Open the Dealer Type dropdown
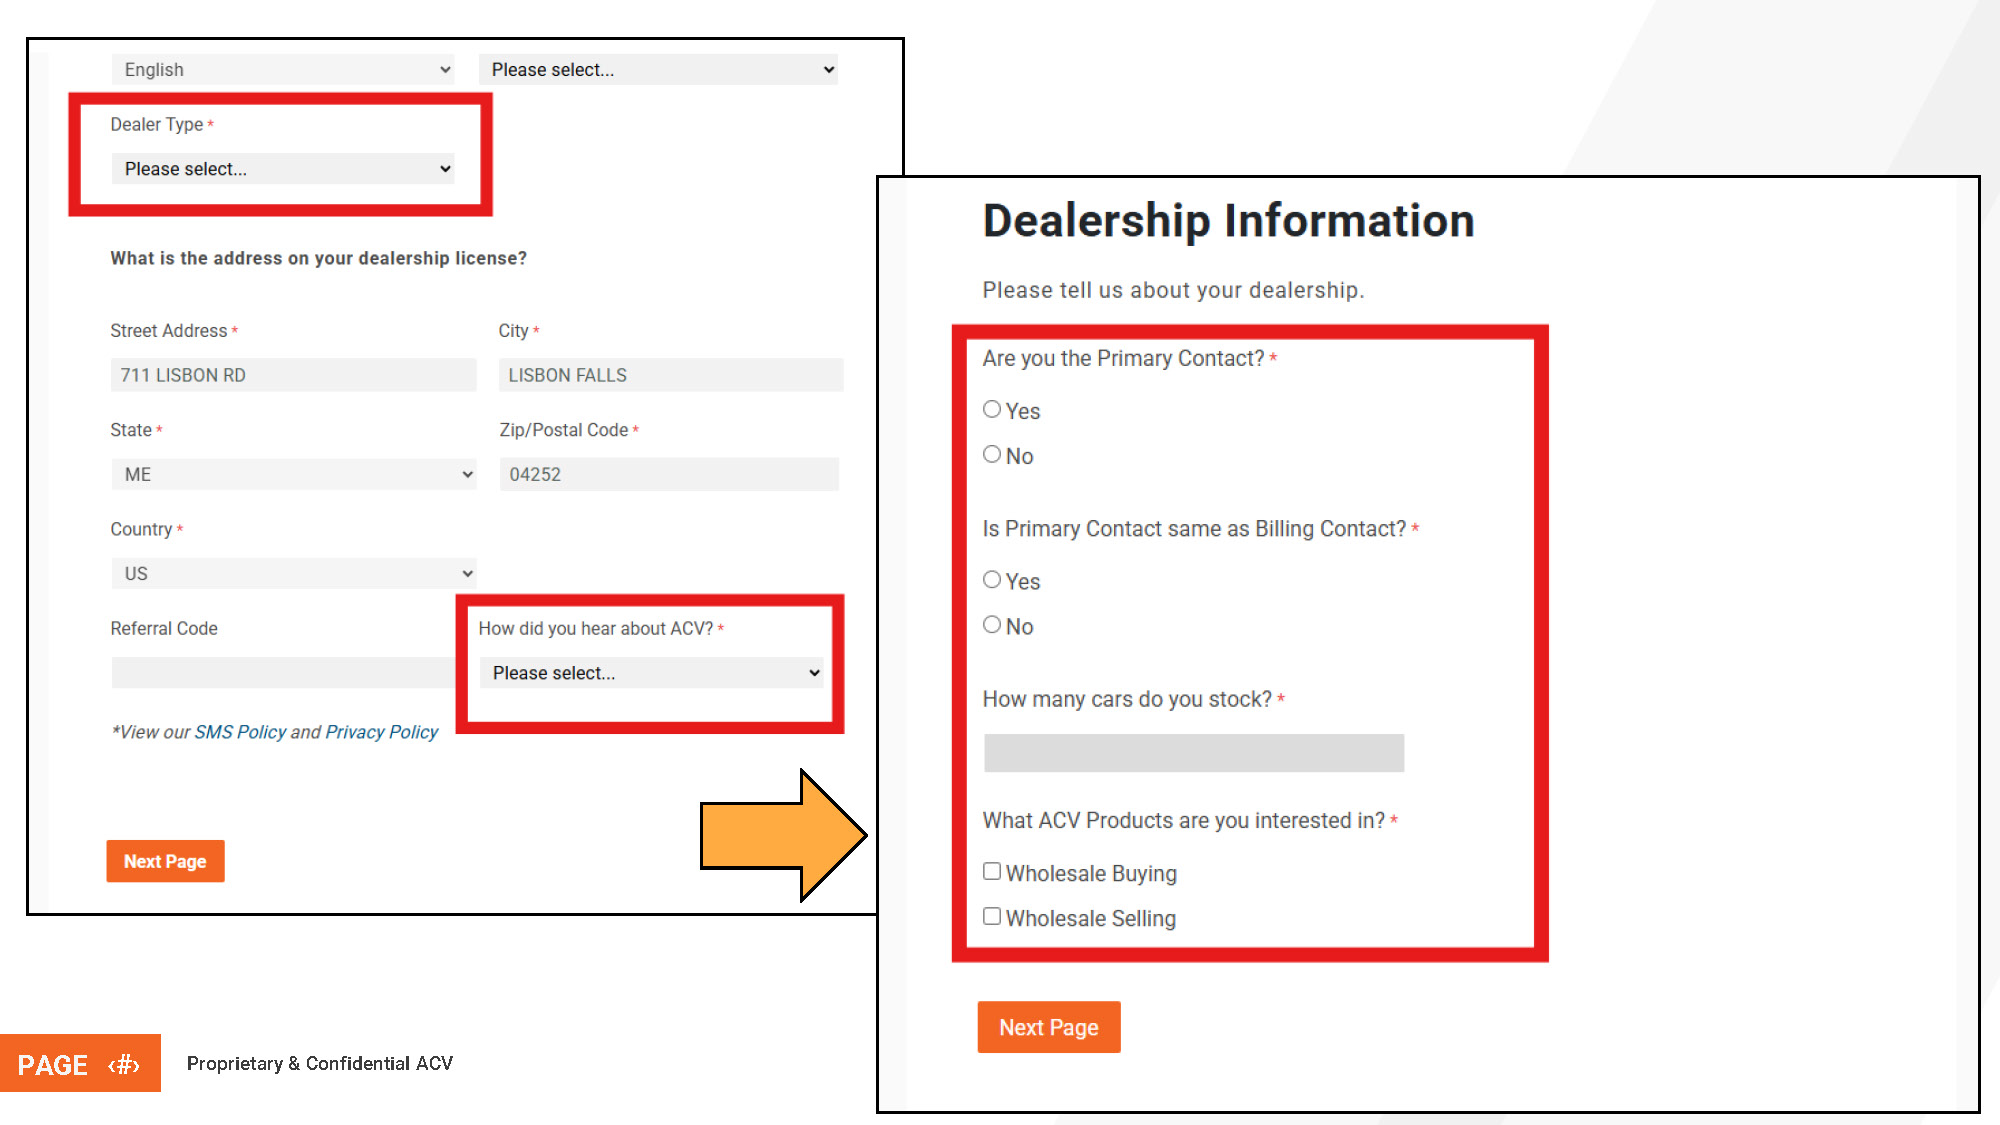This screenshot has height=1125, width=2000. [x=283, y=168]
